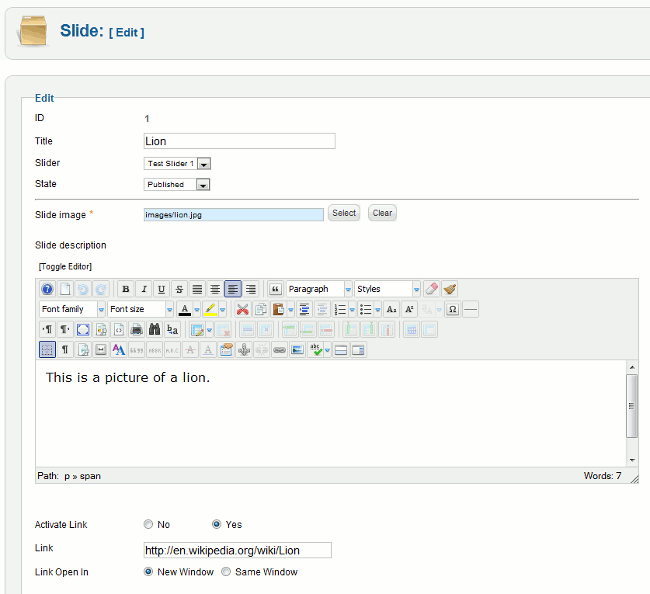Click the Subscript icon

(391, 309)
